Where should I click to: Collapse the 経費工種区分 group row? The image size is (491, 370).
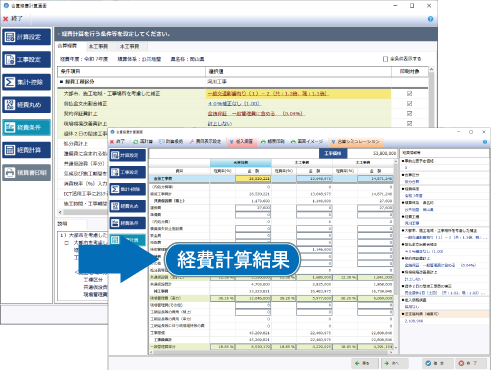tap(61, 82)
